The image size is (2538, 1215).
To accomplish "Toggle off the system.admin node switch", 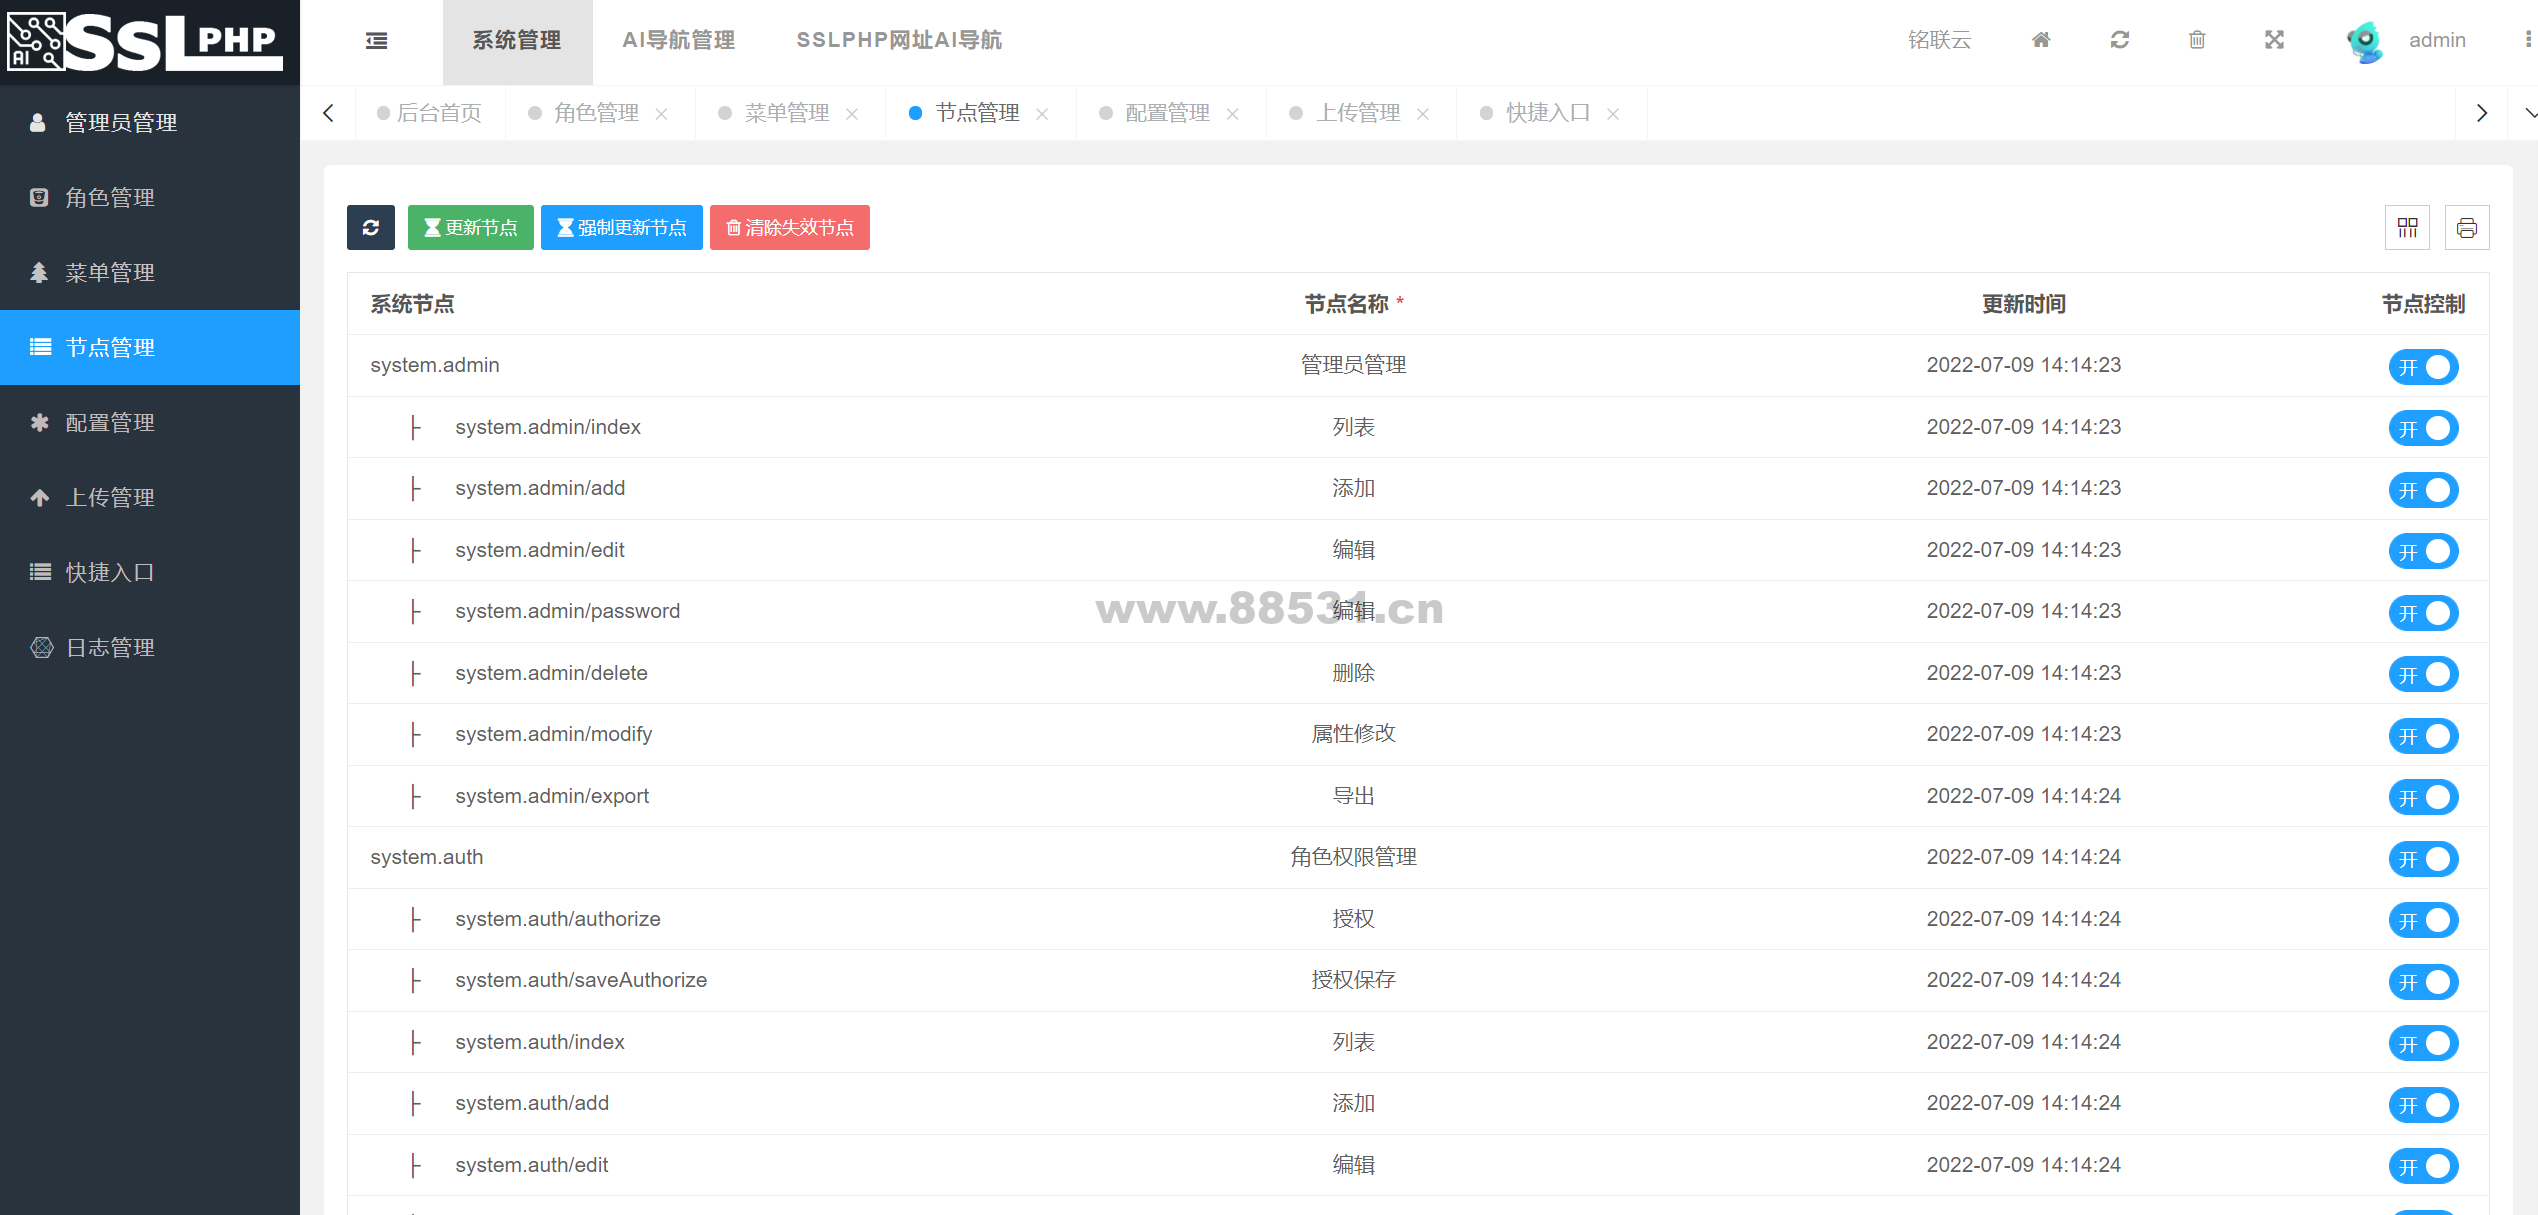I will pos(2423,367).
